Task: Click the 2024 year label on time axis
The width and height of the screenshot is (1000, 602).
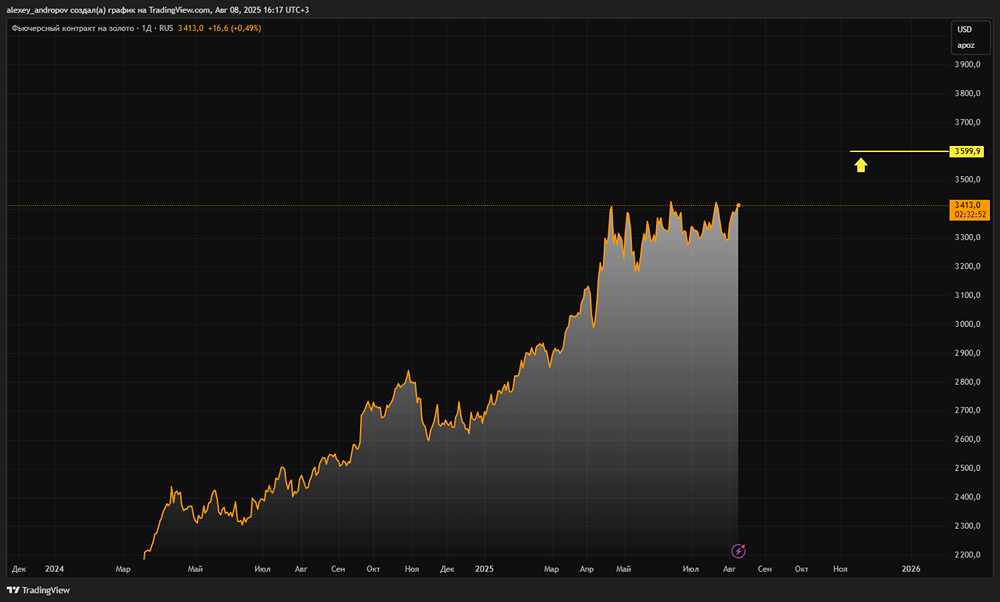Action: pos(54,569)
